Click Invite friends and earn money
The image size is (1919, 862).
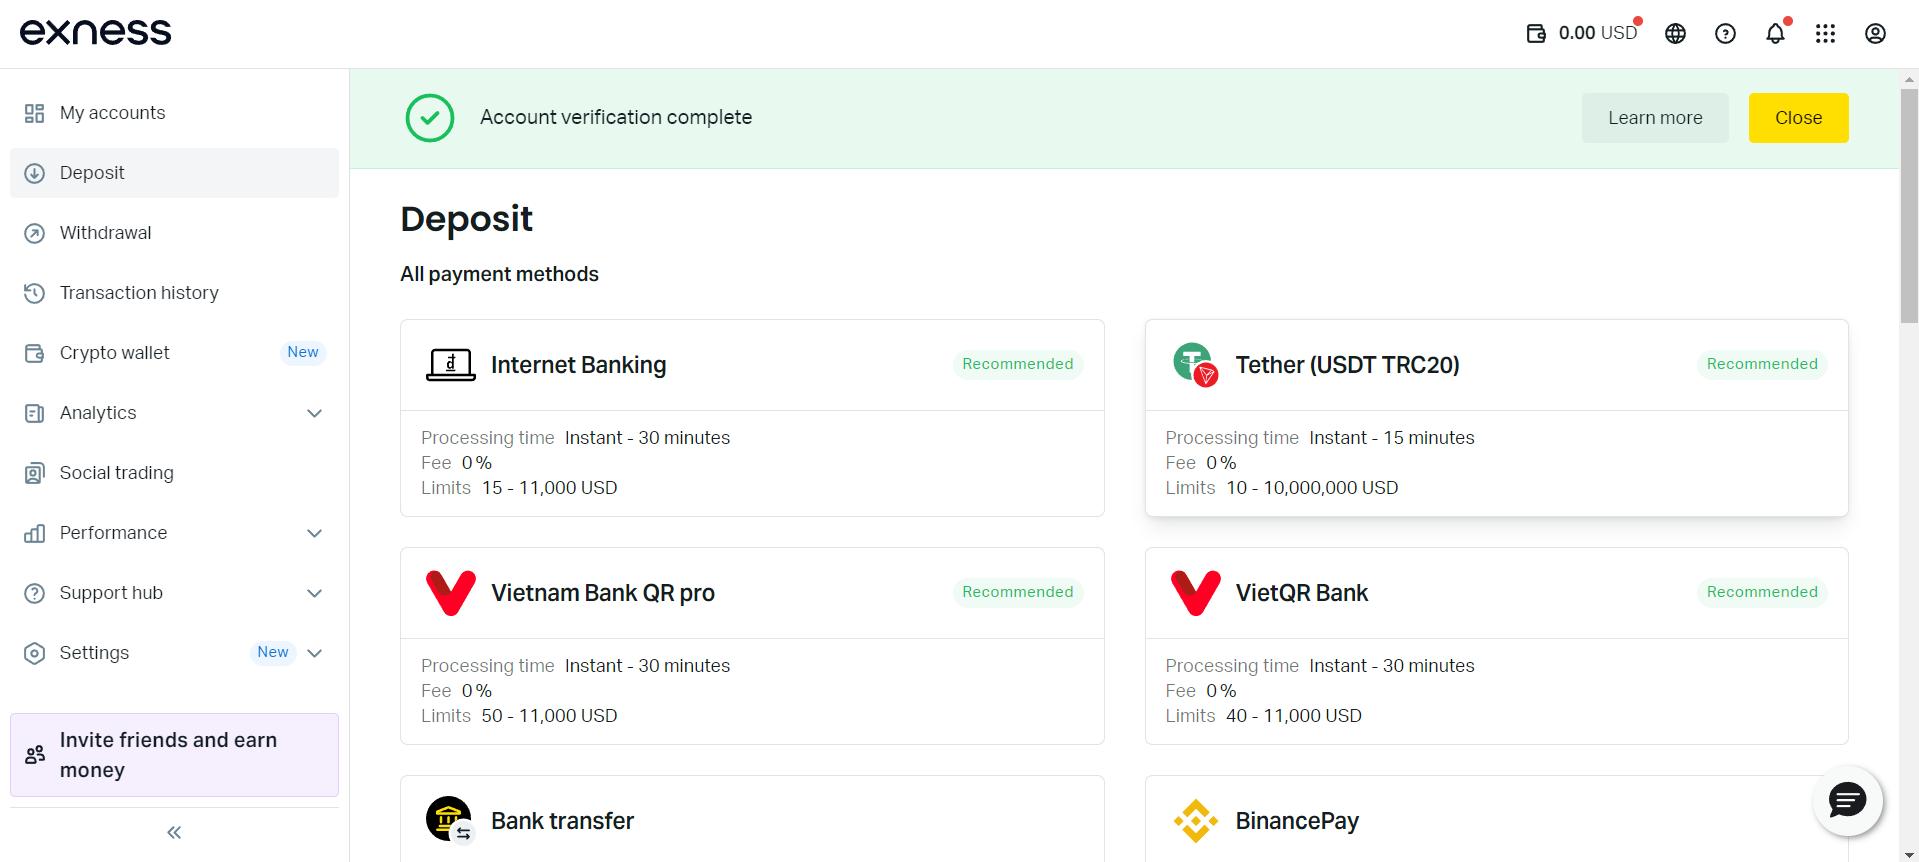point(174,755)
